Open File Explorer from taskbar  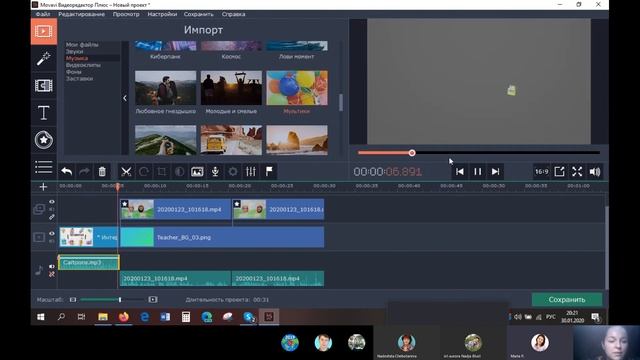click(103, 317)
